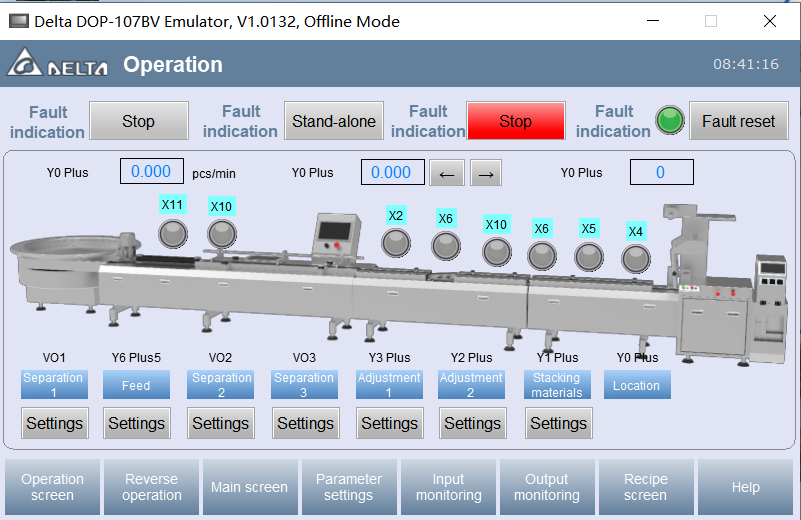Close the DOP-107BV Emulator window
This screenshot has height=520, width=801.
(770, 21)
